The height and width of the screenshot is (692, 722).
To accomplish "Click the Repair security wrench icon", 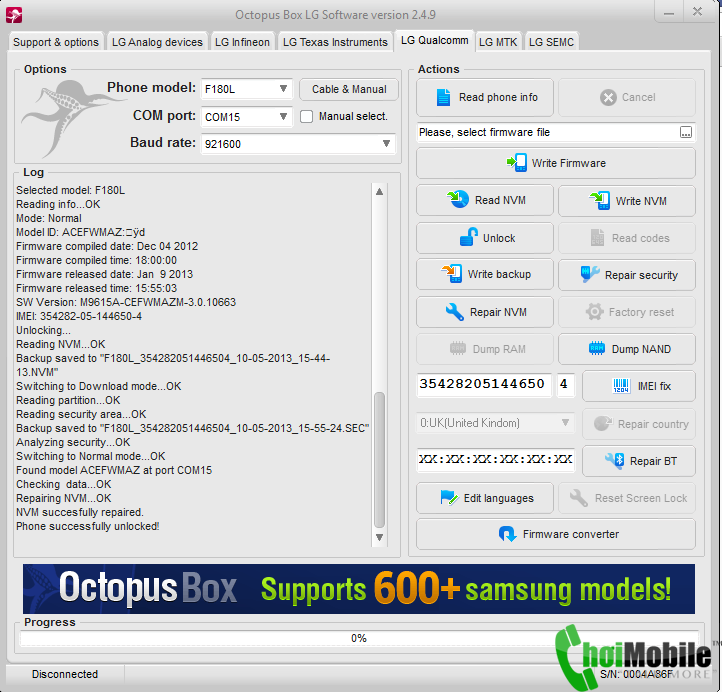I will 590,274.
